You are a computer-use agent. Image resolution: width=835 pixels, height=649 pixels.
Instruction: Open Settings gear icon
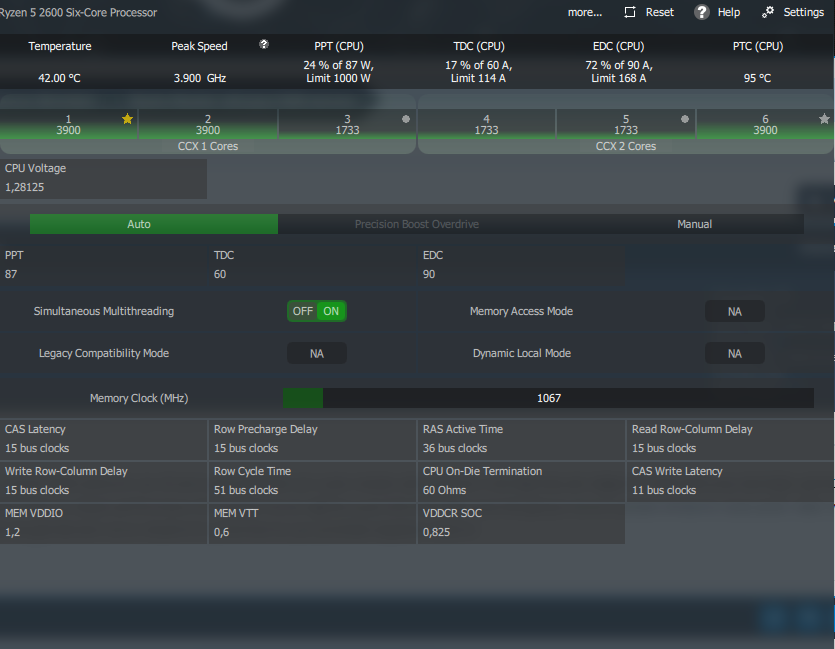767,12
